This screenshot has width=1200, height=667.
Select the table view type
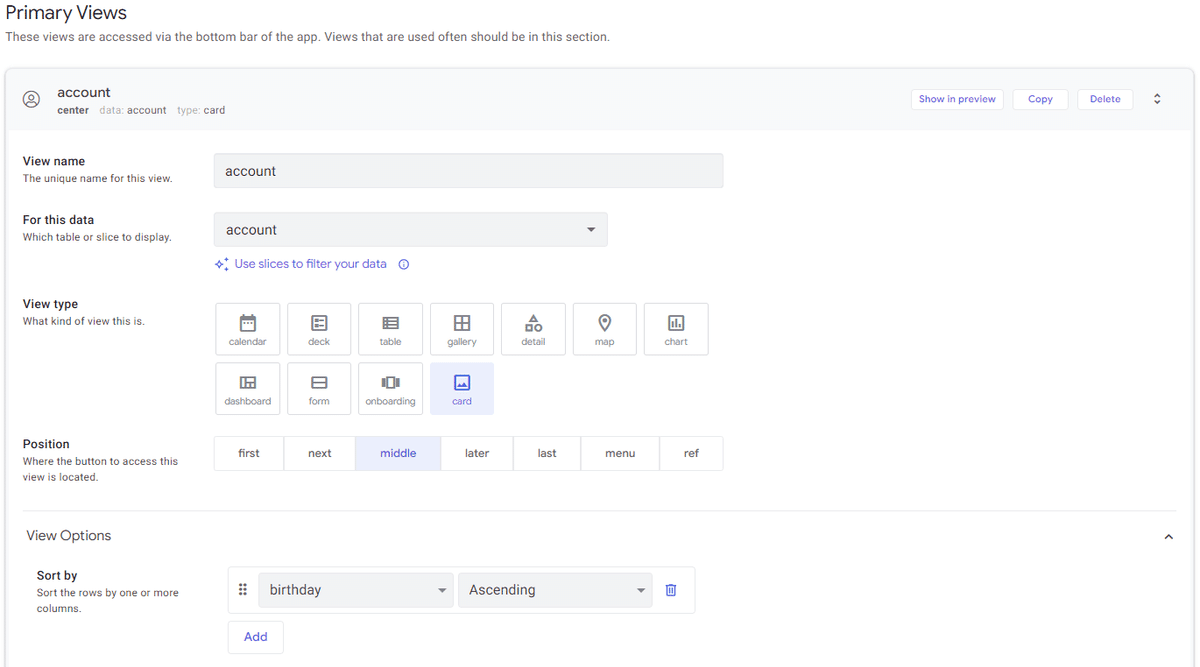click(x=390, y=329)
